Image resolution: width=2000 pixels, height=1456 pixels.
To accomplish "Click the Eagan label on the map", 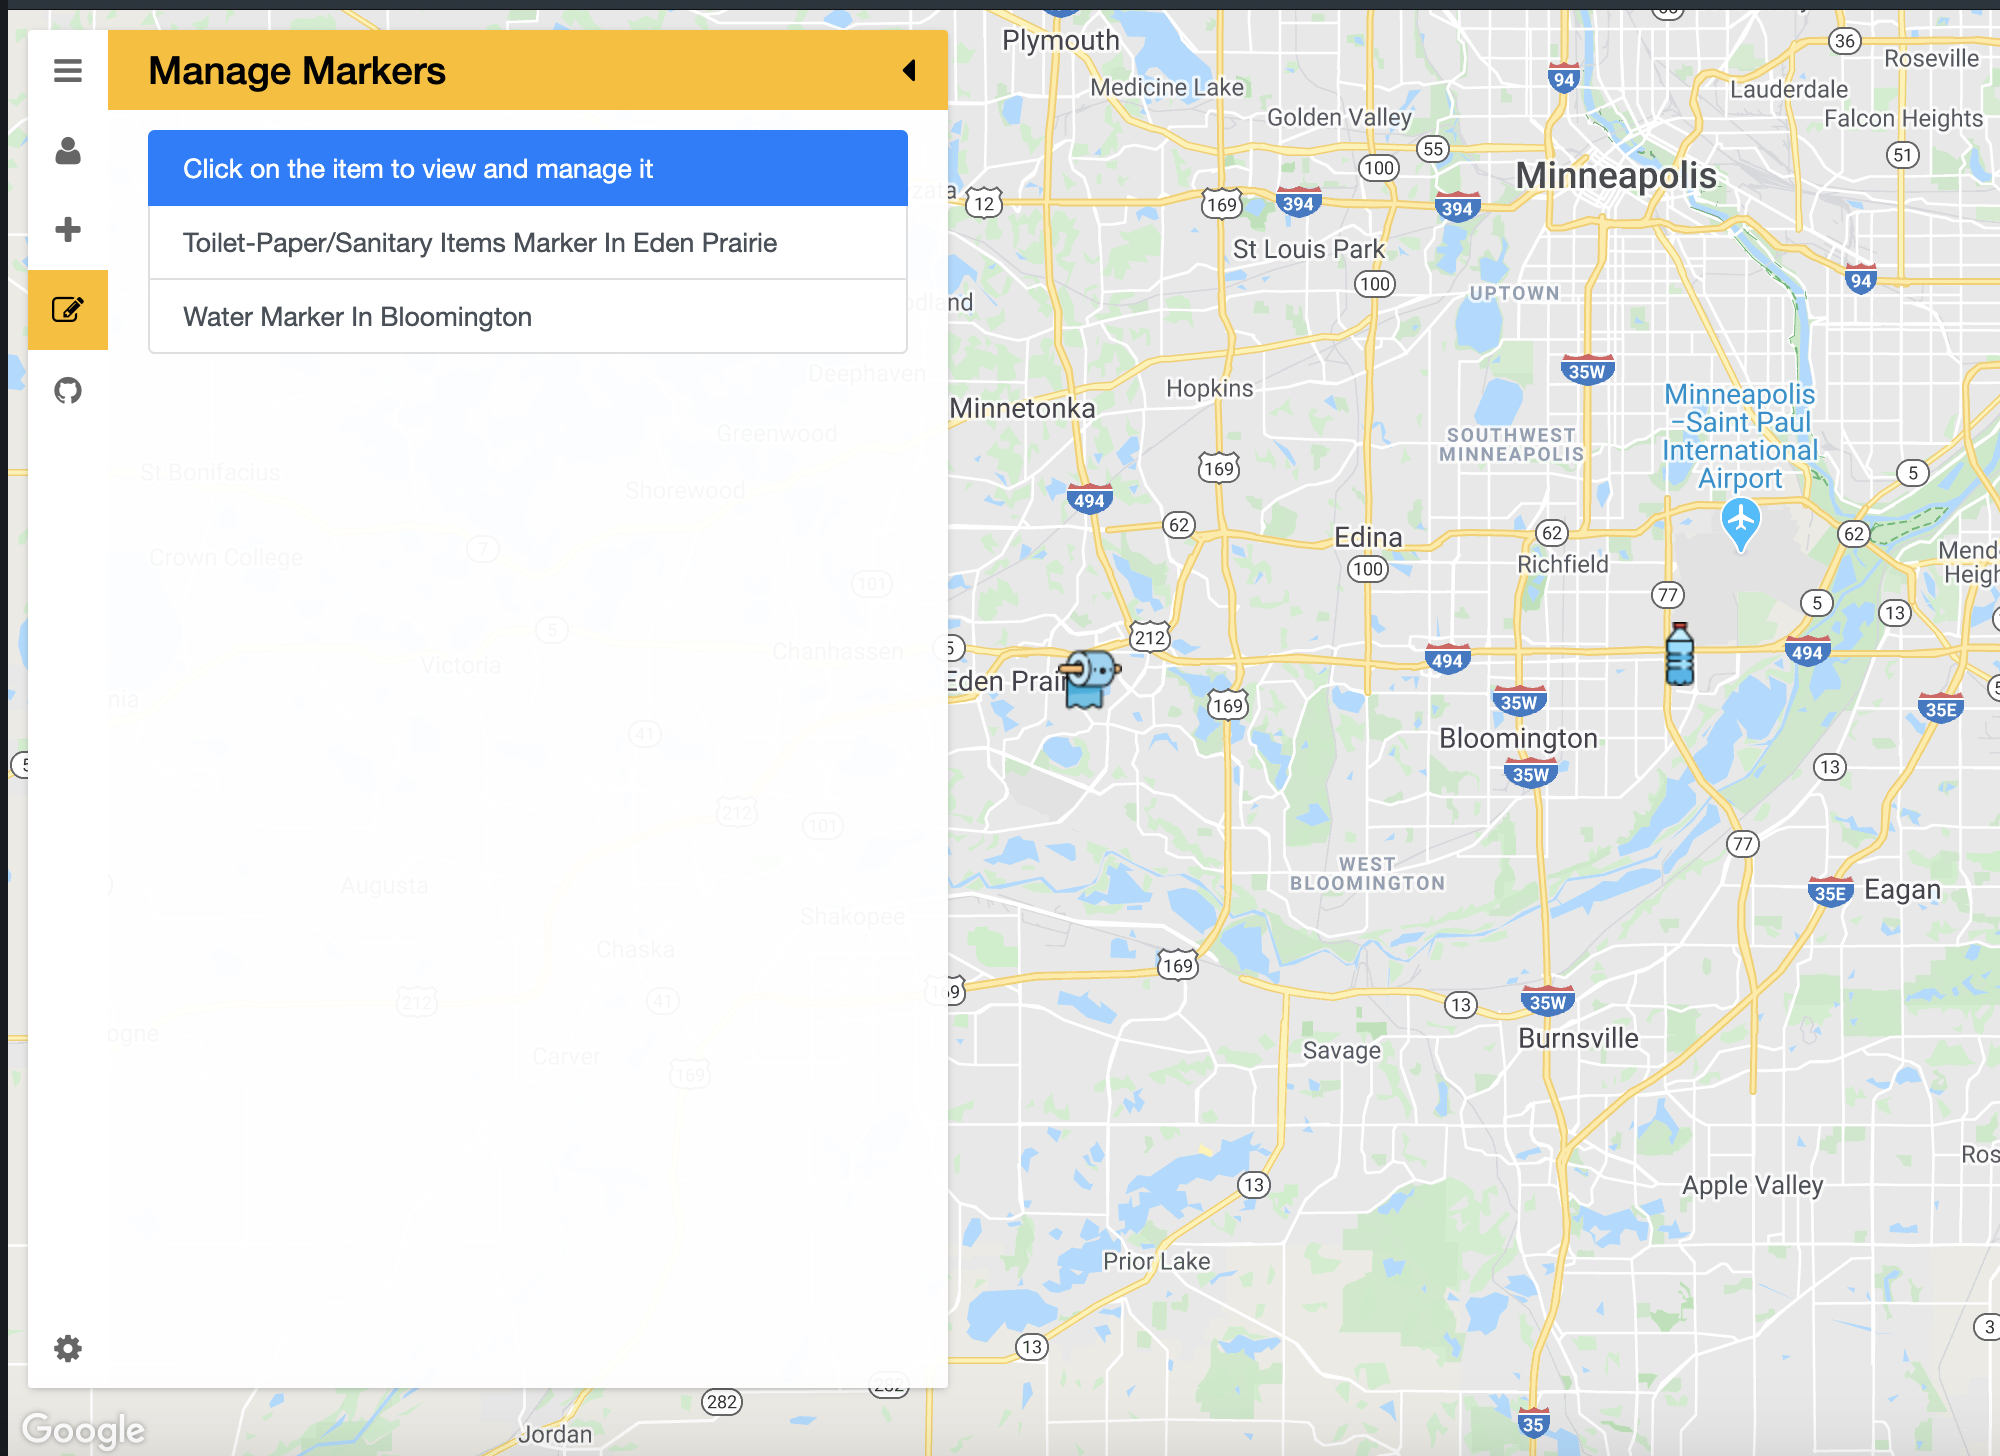I will point(1902,889).
